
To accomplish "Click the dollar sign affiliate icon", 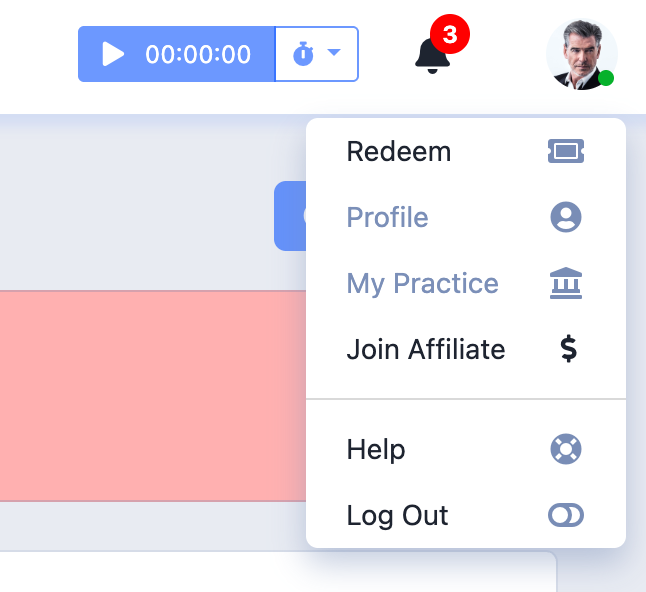I will [x=568, y=350].
